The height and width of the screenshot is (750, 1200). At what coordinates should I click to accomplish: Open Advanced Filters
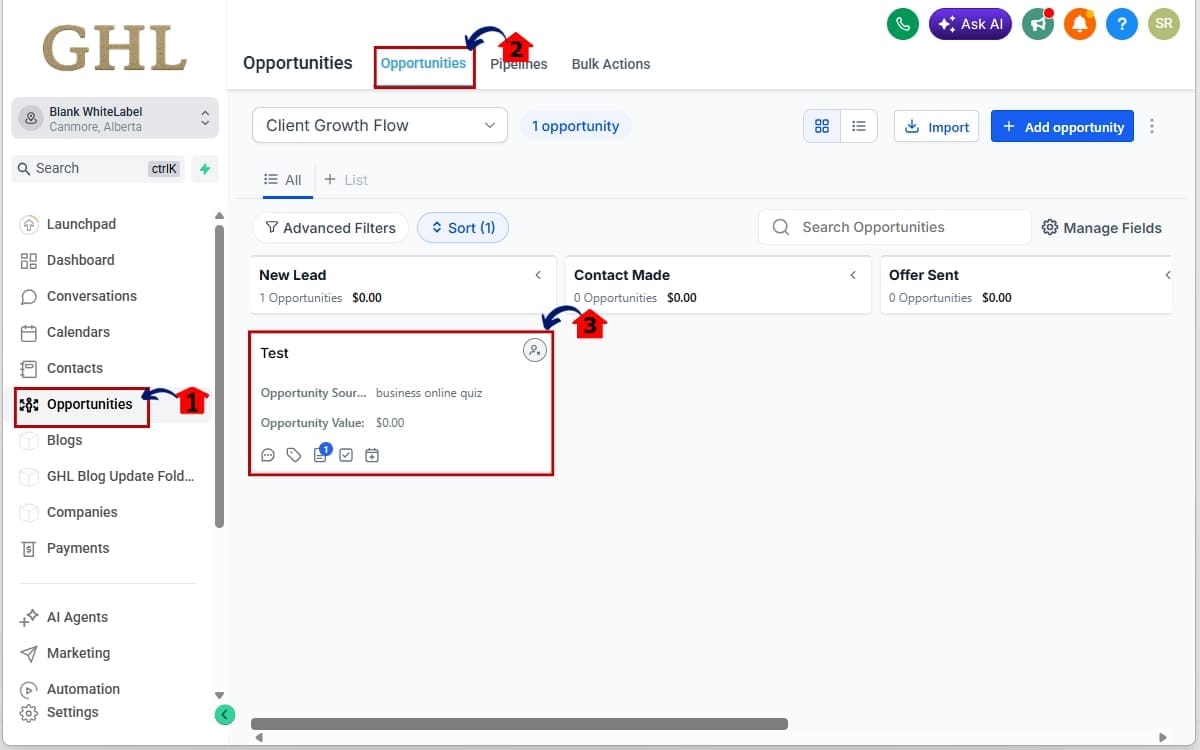(330, 227)
